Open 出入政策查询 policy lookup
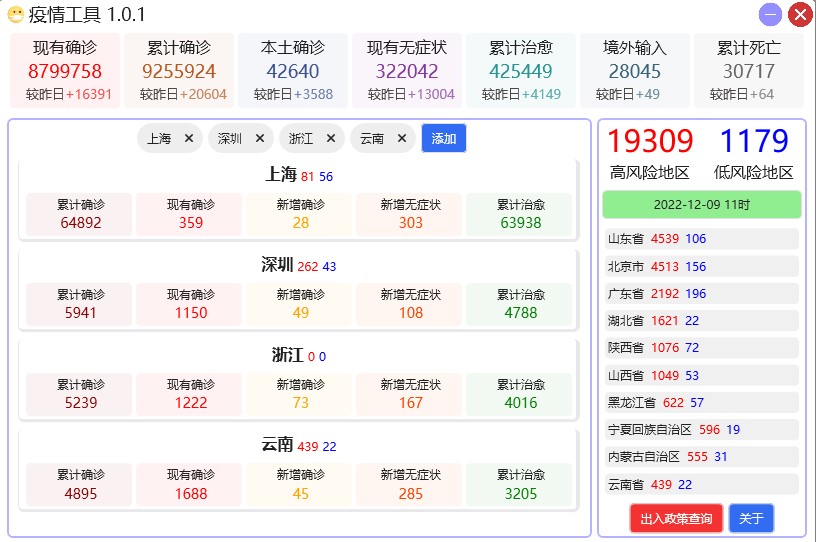 [676, 519]
